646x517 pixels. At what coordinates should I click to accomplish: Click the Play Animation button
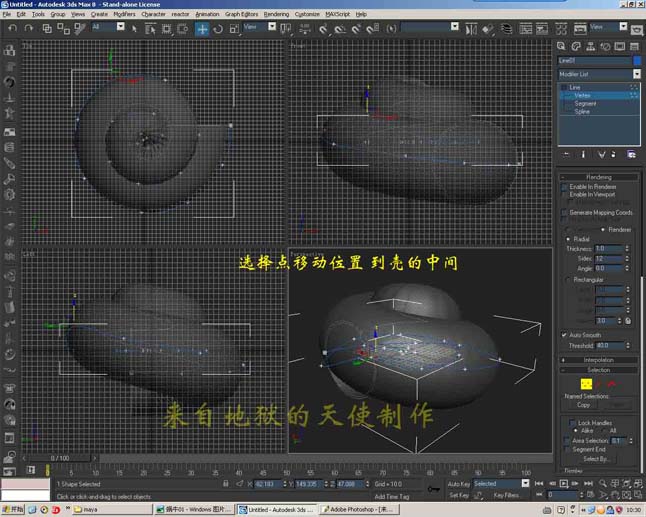564,483
